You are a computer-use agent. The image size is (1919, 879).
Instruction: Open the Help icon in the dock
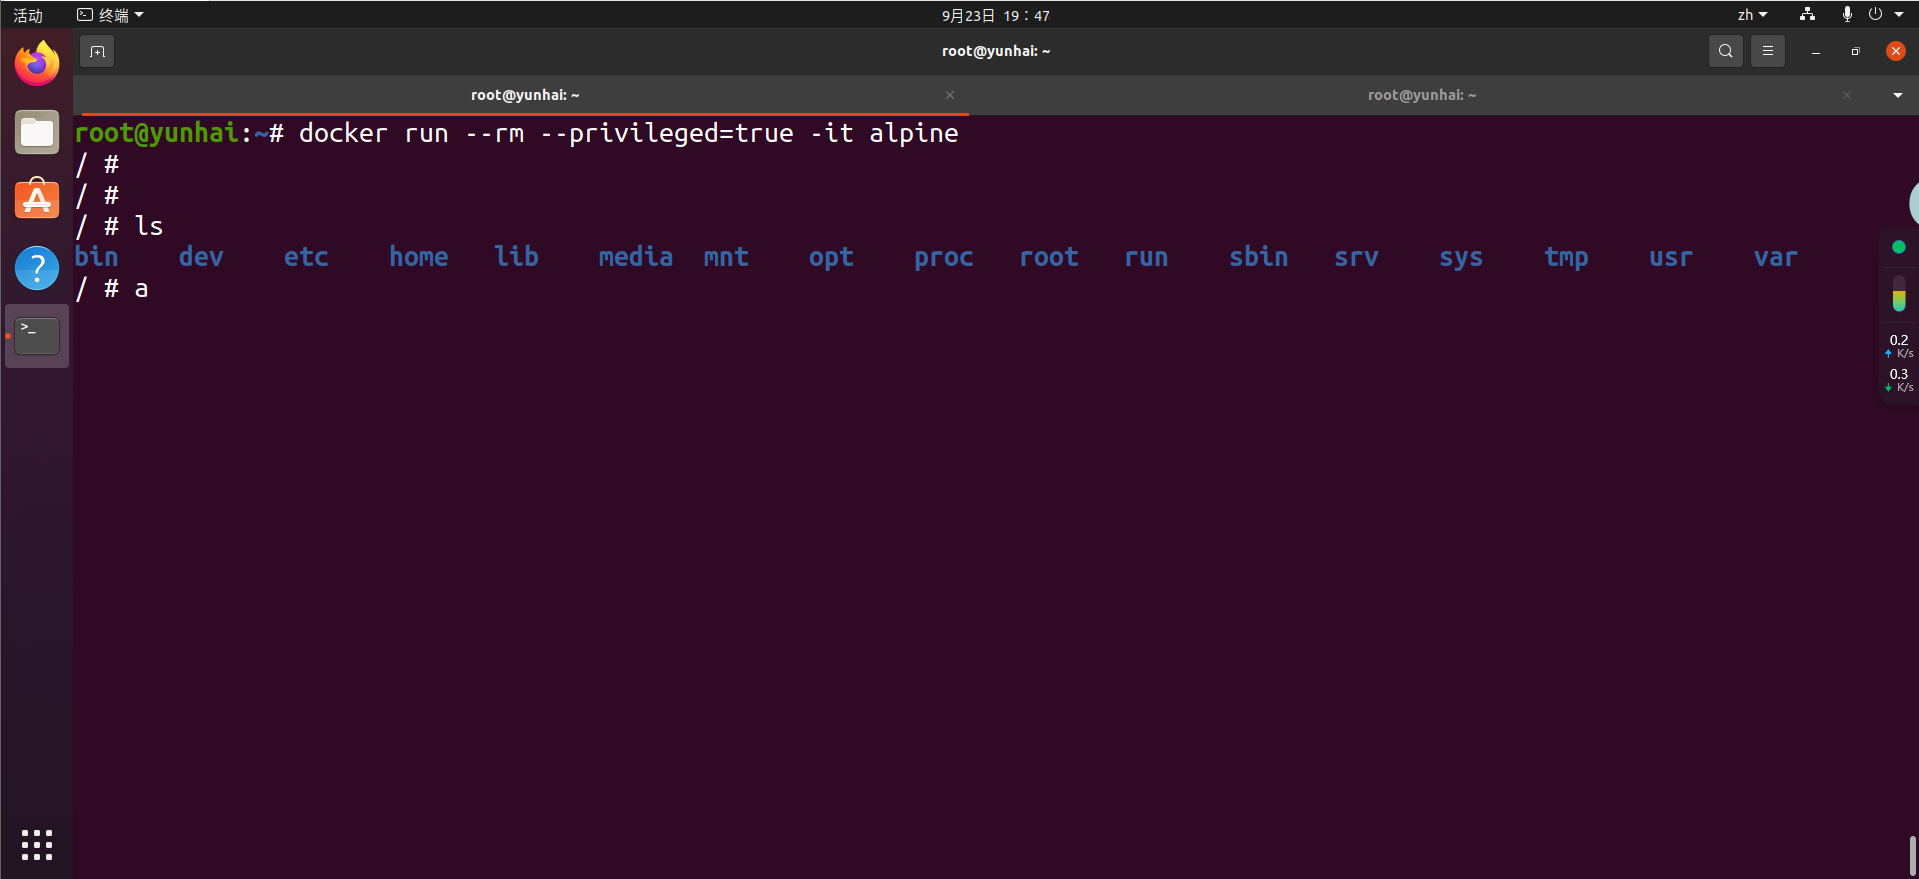(x=37, y=268)
